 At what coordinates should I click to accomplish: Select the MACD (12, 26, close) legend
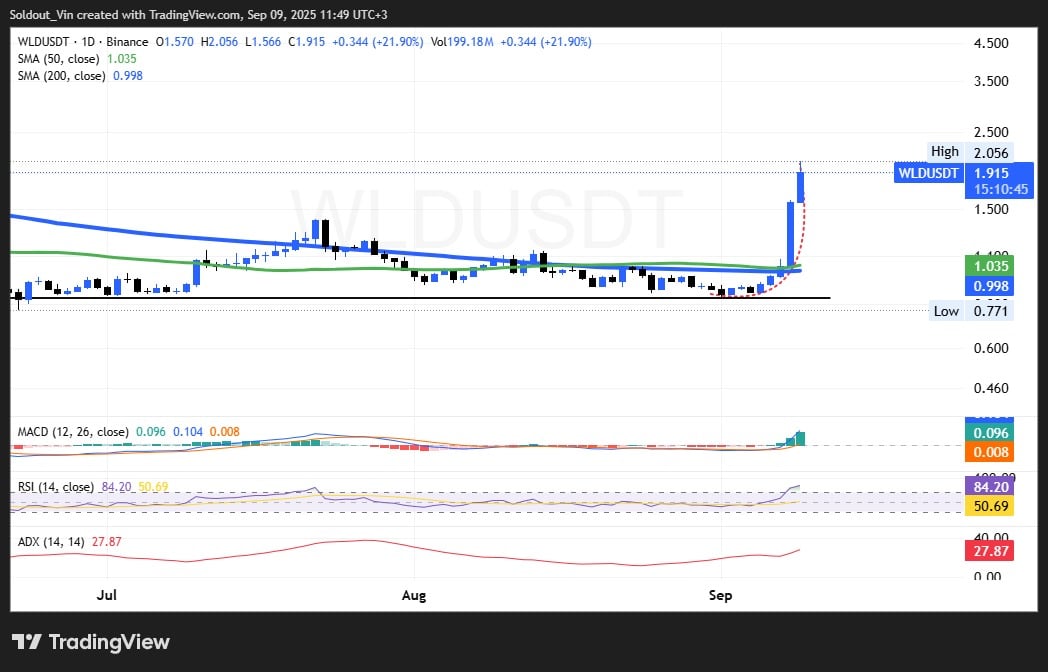coord(73,431)
